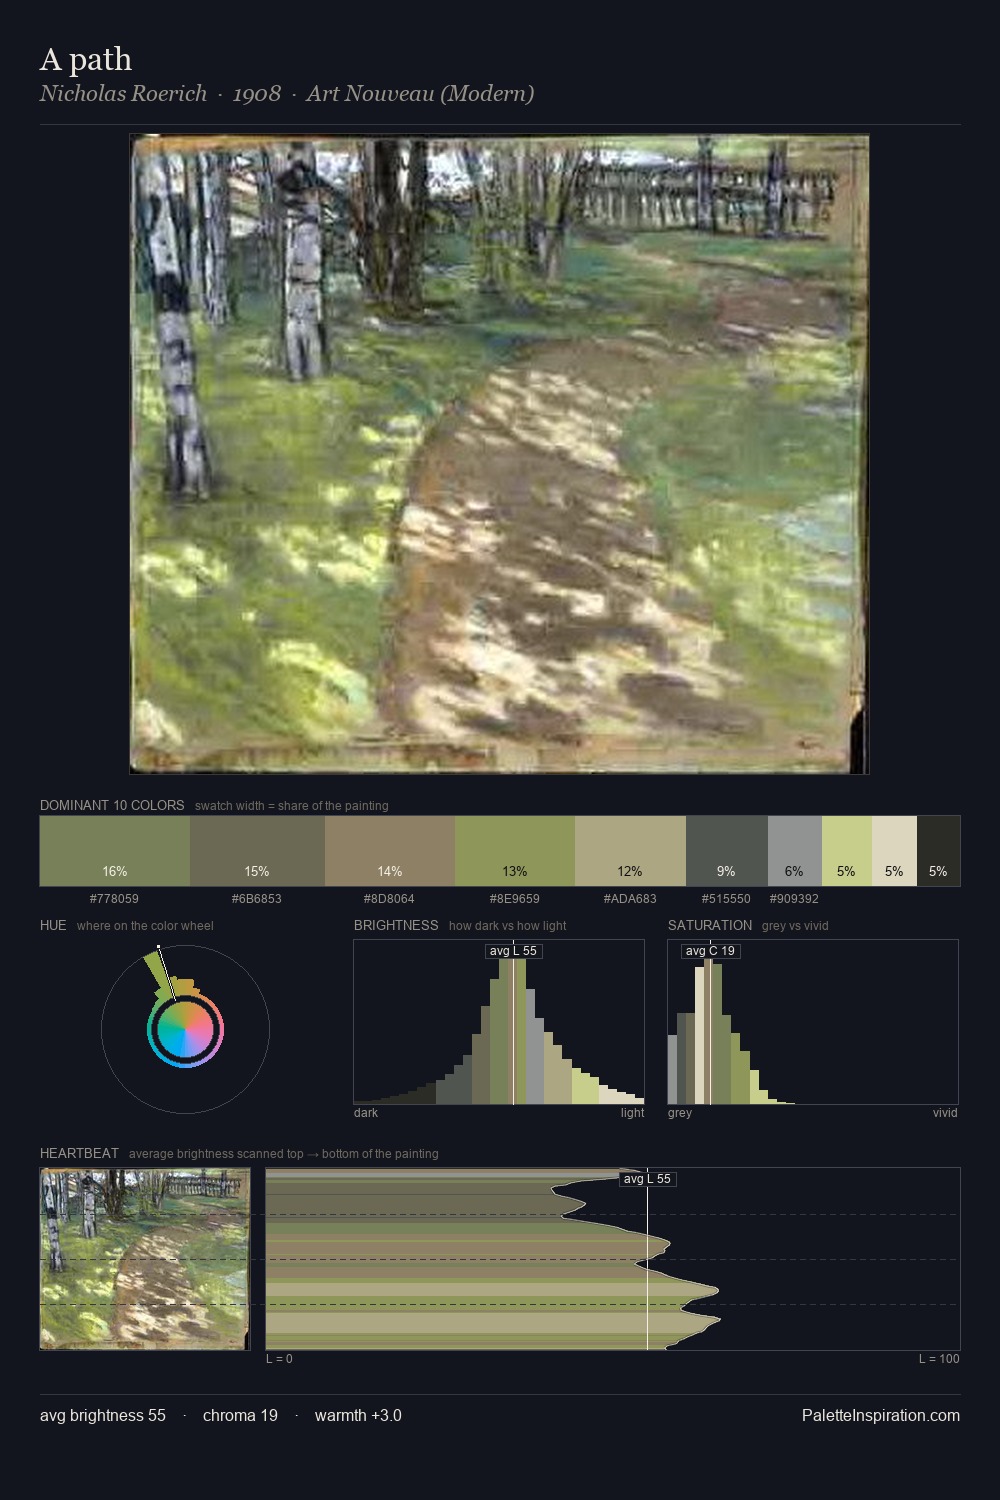Click the hex code #8E9659

[x=514, y=899]
